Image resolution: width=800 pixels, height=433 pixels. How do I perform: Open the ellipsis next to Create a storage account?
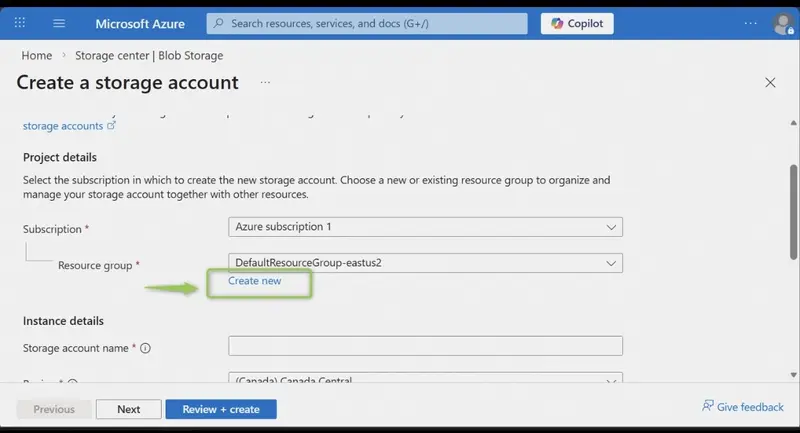(x=265, y=82)
